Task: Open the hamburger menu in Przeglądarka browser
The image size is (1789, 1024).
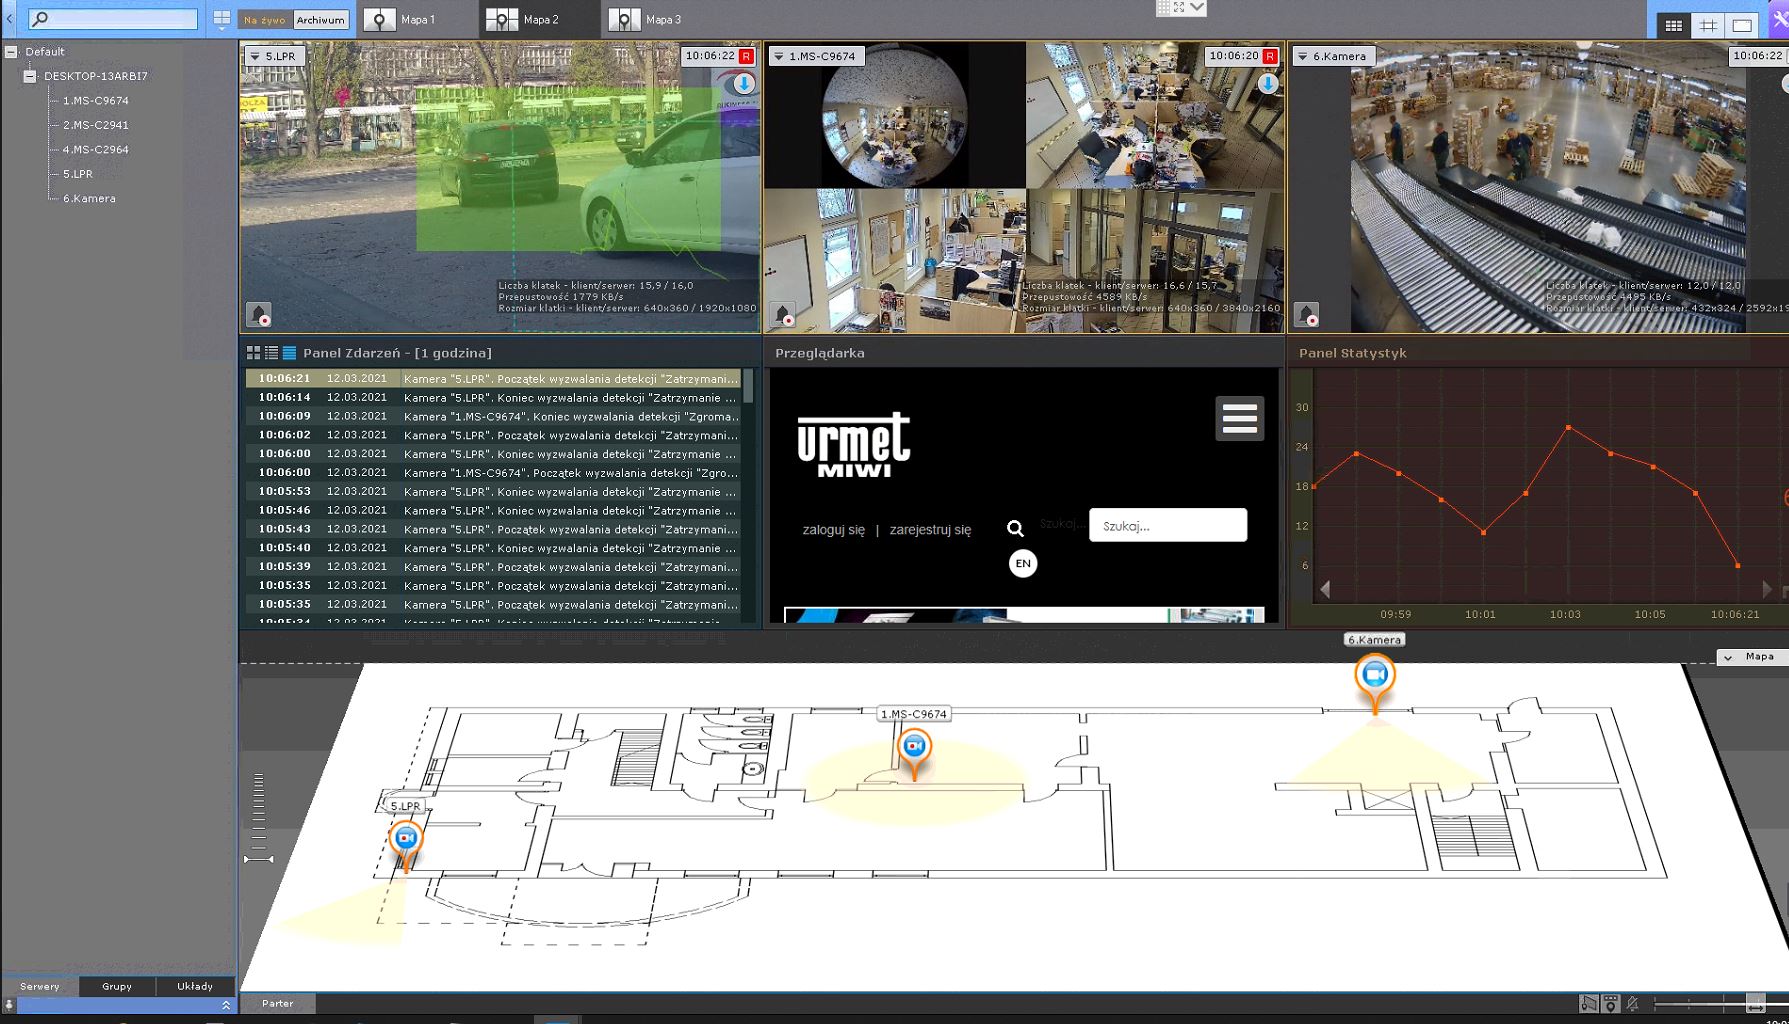Action: 1239,418
